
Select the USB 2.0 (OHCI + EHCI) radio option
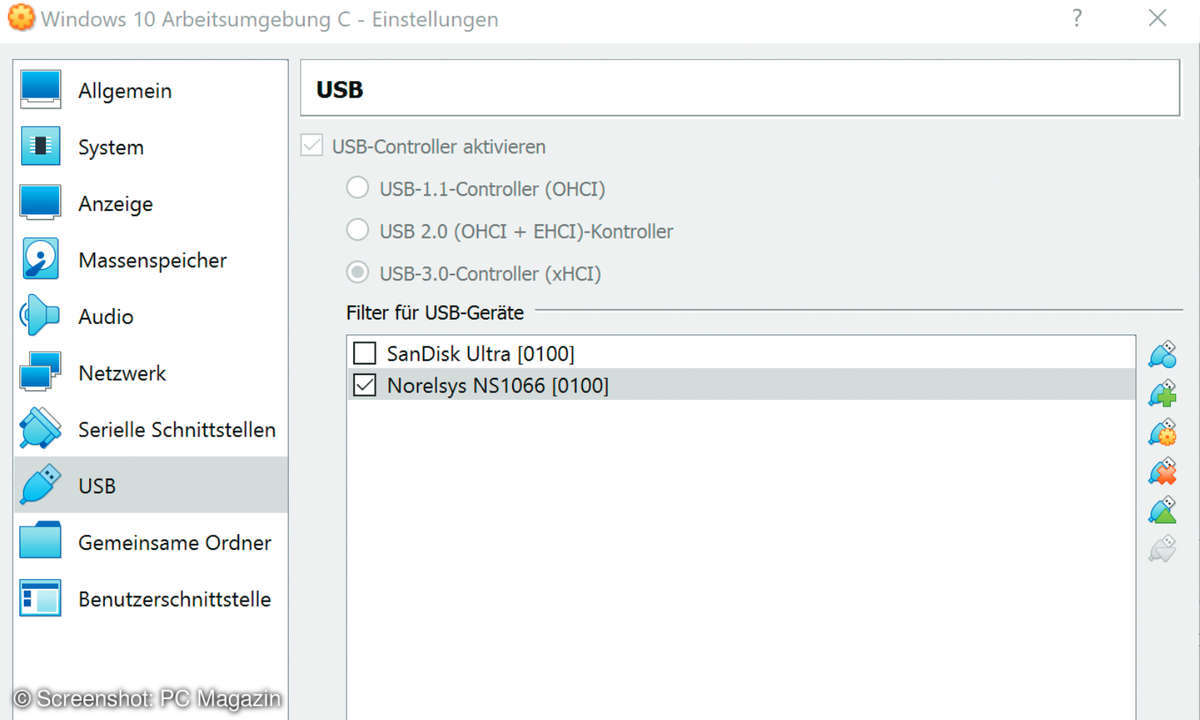(x=357, y=230)
